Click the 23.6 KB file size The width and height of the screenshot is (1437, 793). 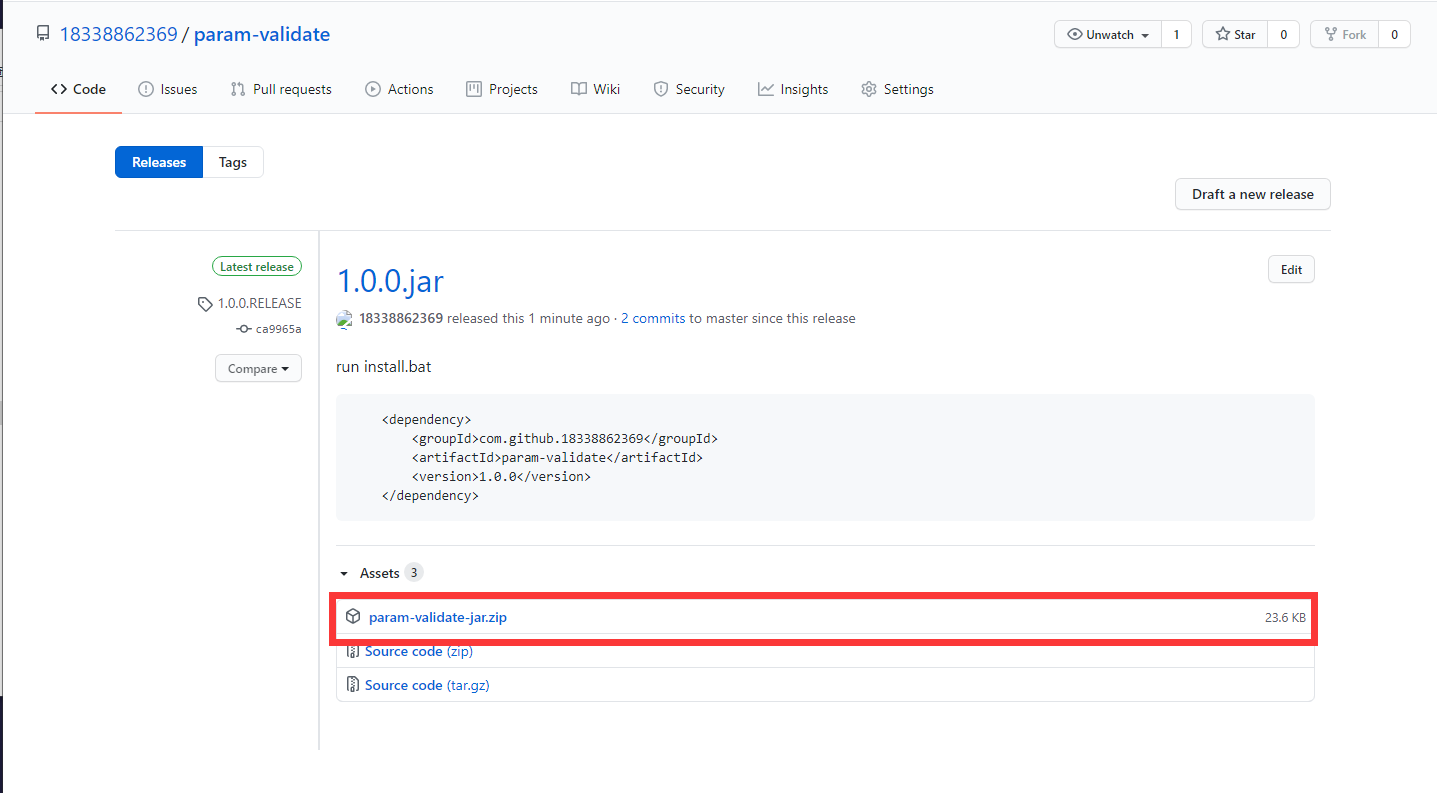point(1285,617)
